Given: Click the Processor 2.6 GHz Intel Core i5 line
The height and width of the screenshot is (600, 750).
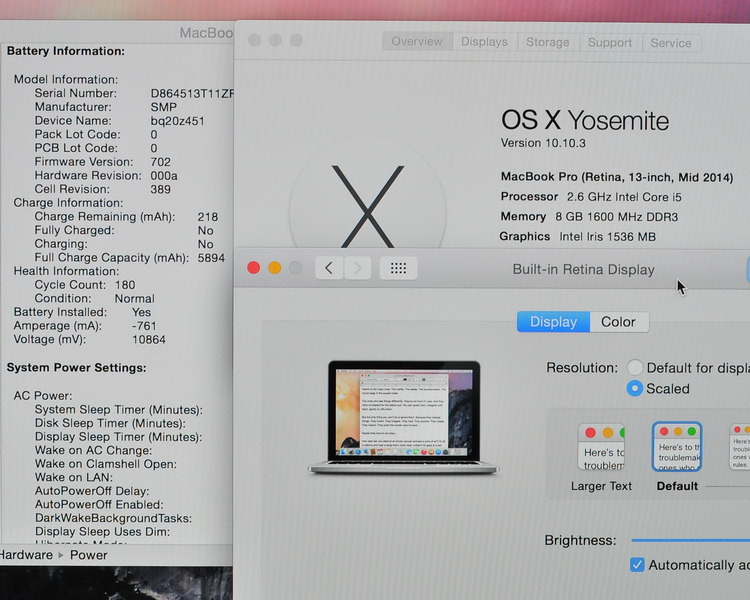Looking at the screenshot, I should (x=591, y=197).
